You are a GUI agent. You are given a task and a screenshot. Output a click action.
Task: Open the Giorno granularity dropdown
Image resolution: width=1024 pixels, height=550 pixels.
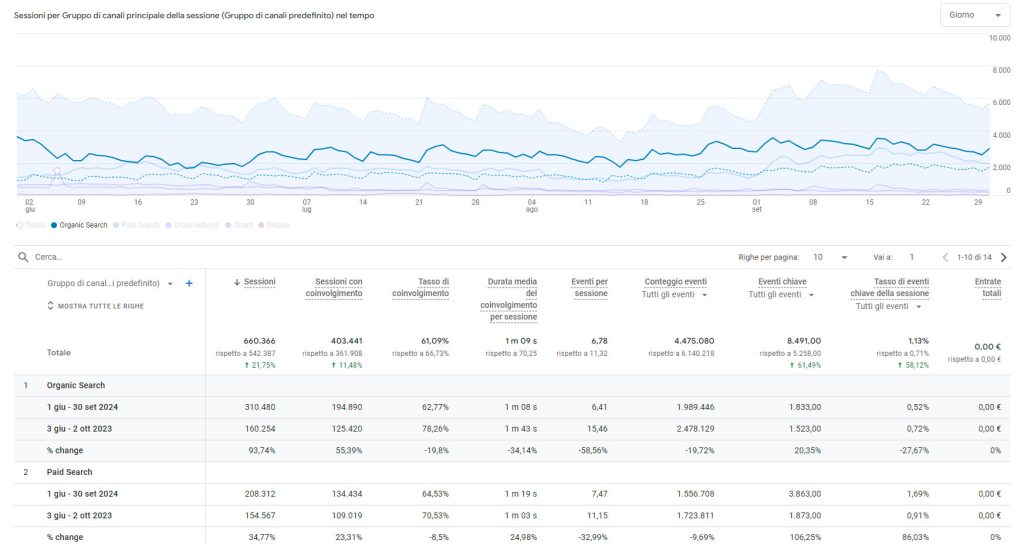tap(975, 15)
